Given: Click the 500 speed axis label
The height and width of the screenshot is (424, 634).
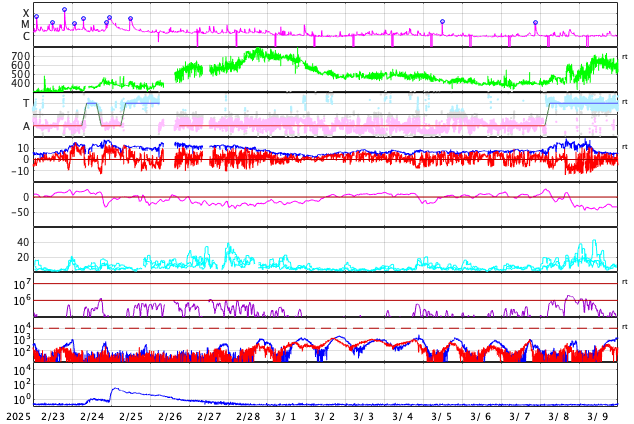Looking at the screenshot, I should [x=21, y=74].
